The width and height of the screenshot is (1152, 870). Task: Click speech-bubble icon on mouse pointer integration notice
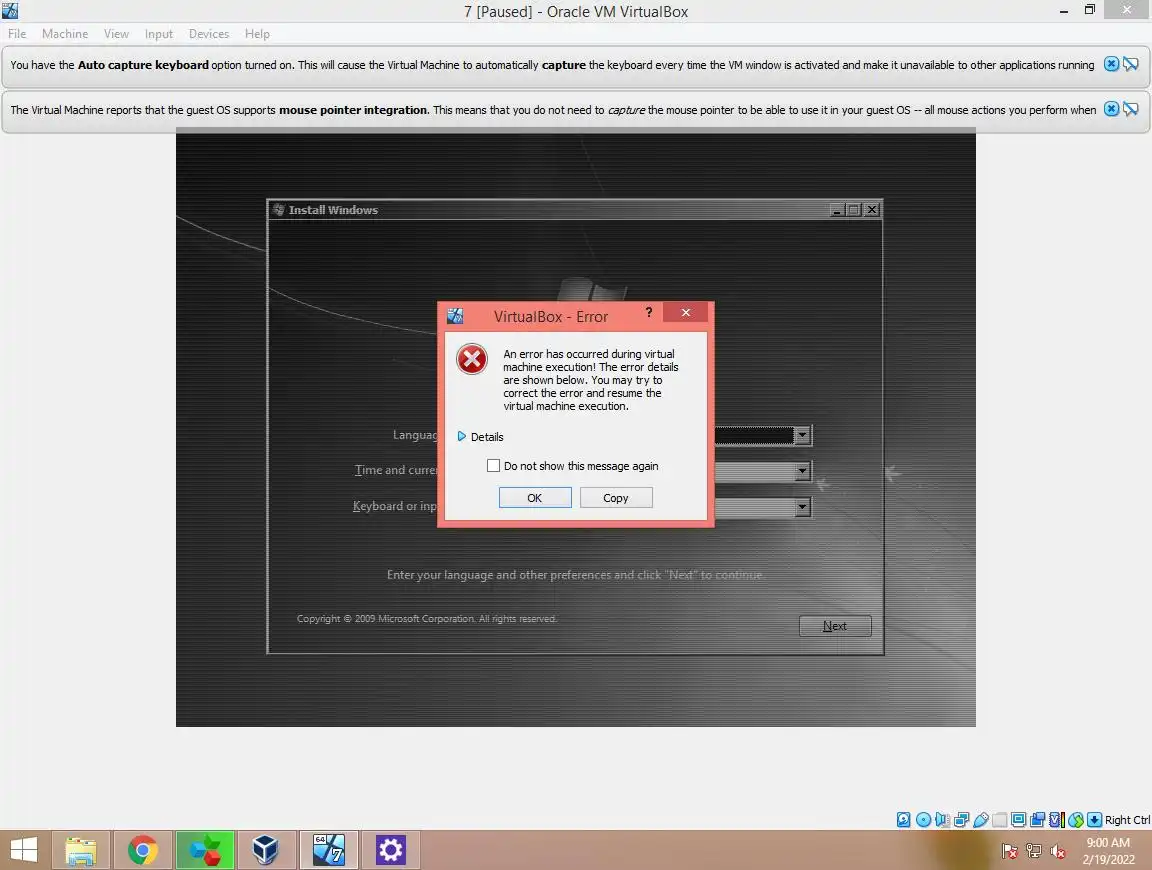click(x=1131, y=109)
